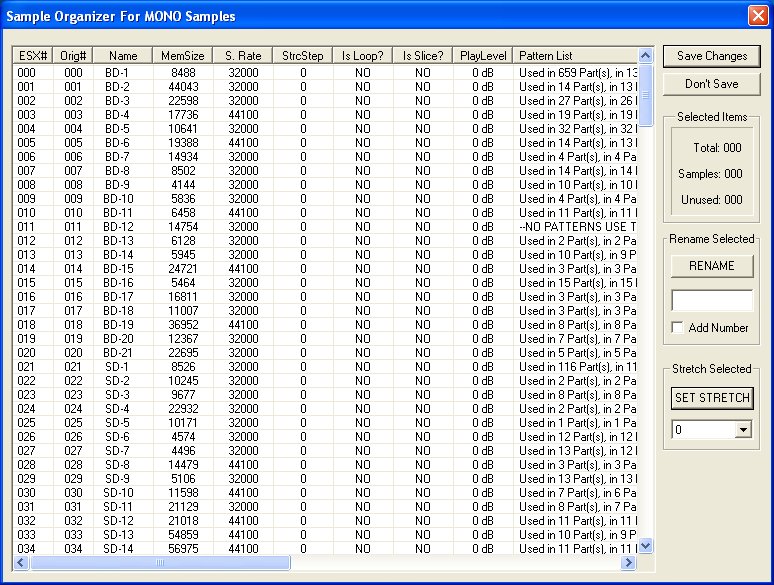Open the stretch value dropdown
Image resolution: width=774 pixels, height=585 pixels.
pyautogui.click(x=743, y=429)
